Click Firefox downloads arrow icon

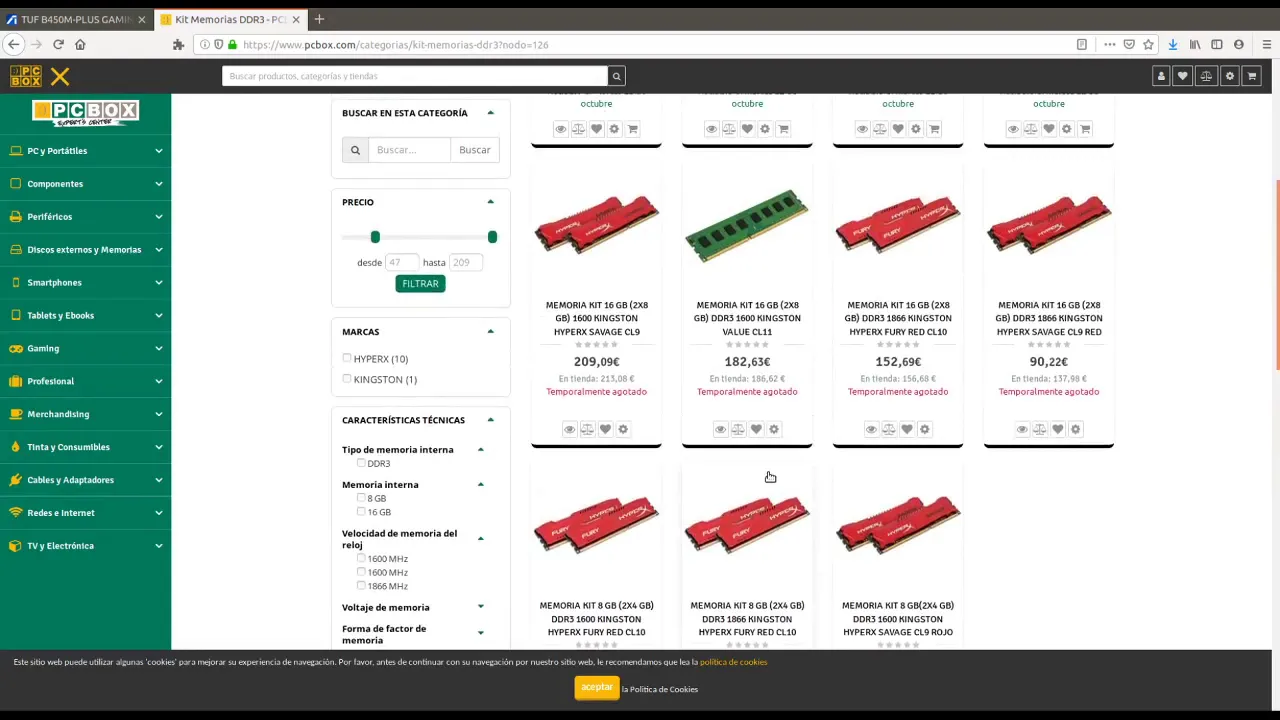[x=1173, y=44]
